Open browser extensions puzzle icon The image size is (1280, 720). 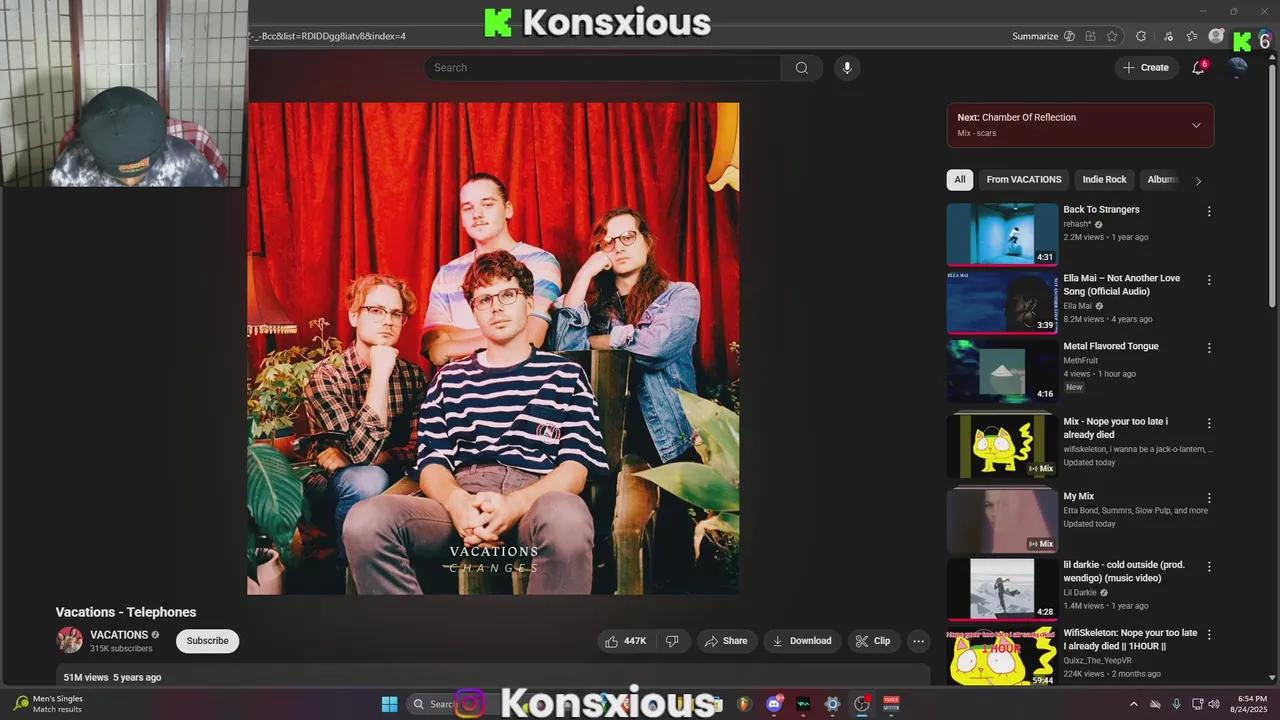pyautogui.click(x=1141, y=36)
